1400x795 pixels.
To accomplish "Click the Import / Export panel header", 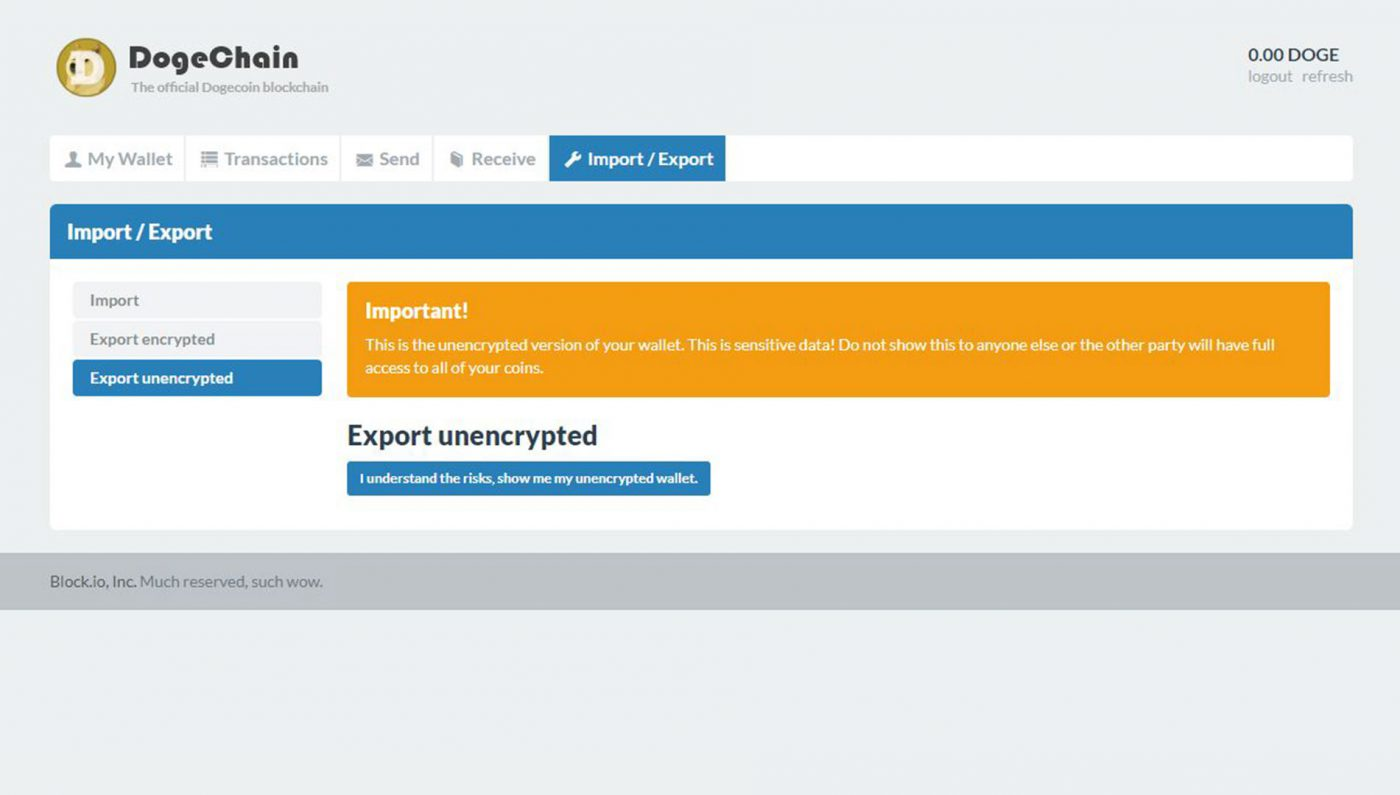I will tap(701, 232).
